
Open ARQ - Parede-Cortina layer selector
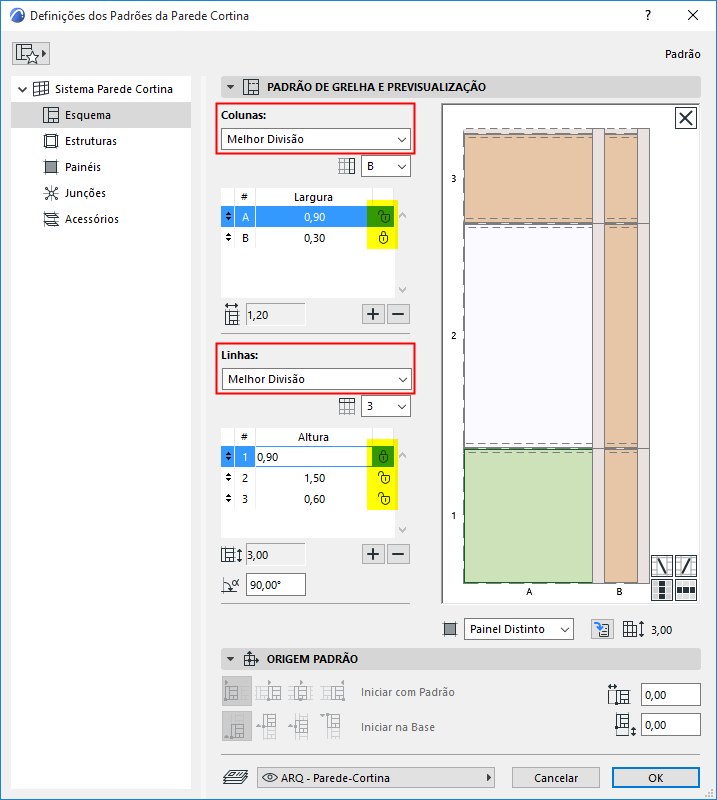click(376, 778)
